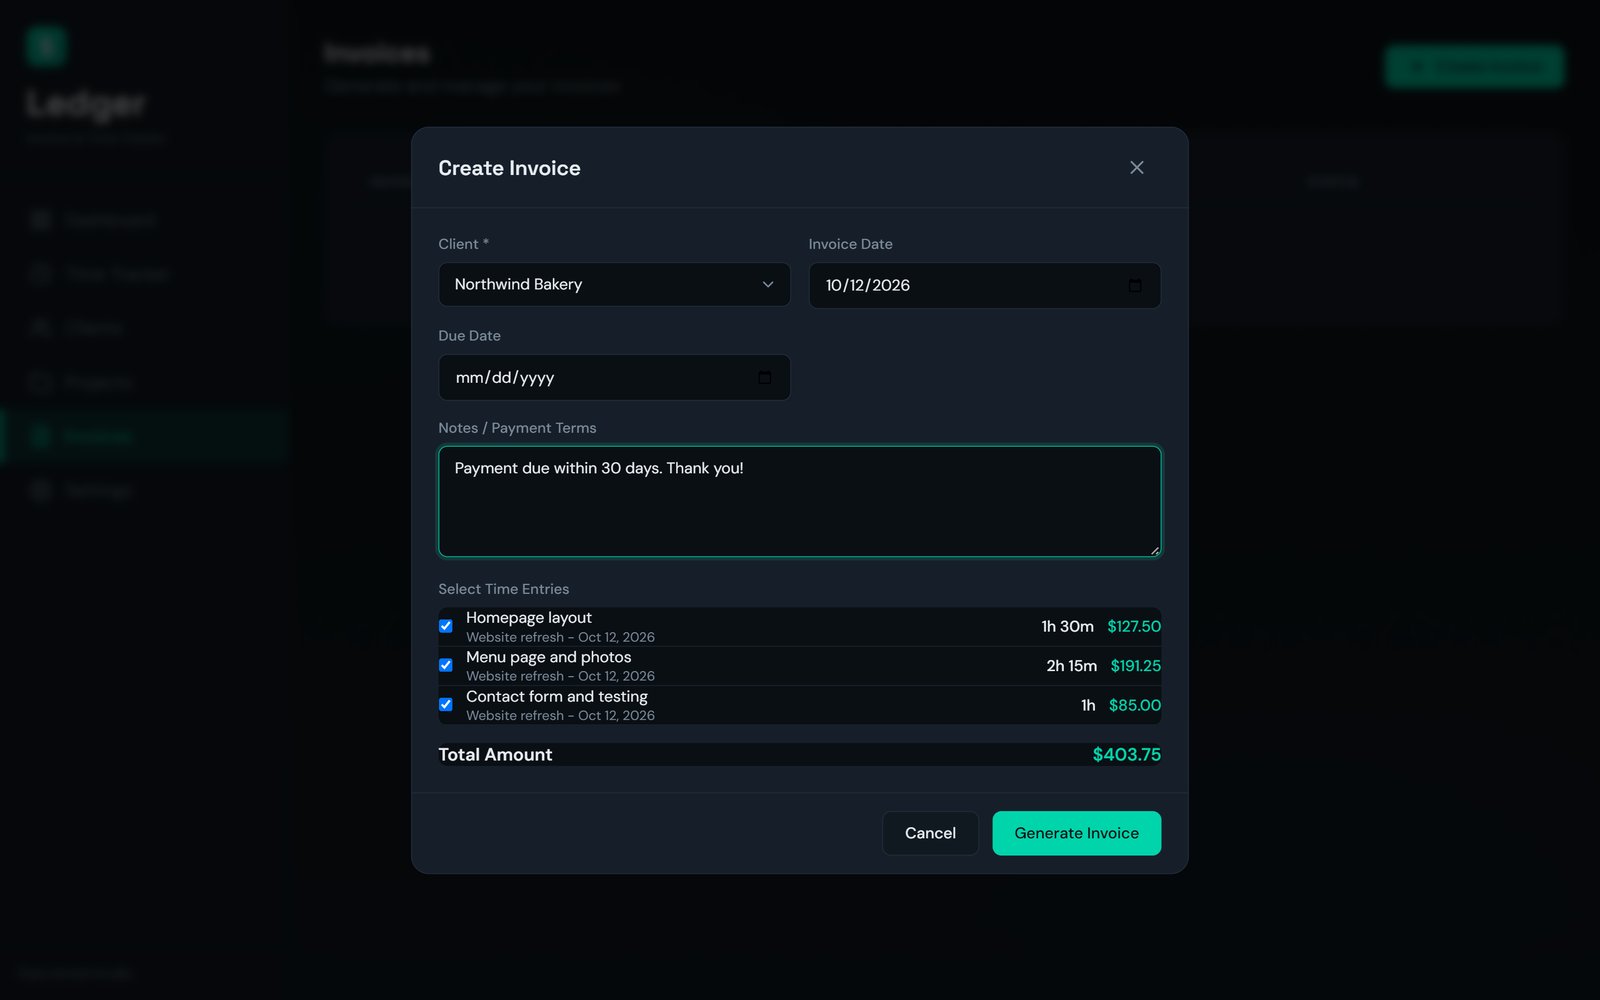1600x1000 pixels.
Task: Click the "Due Date" label
Action: point(469,336)
